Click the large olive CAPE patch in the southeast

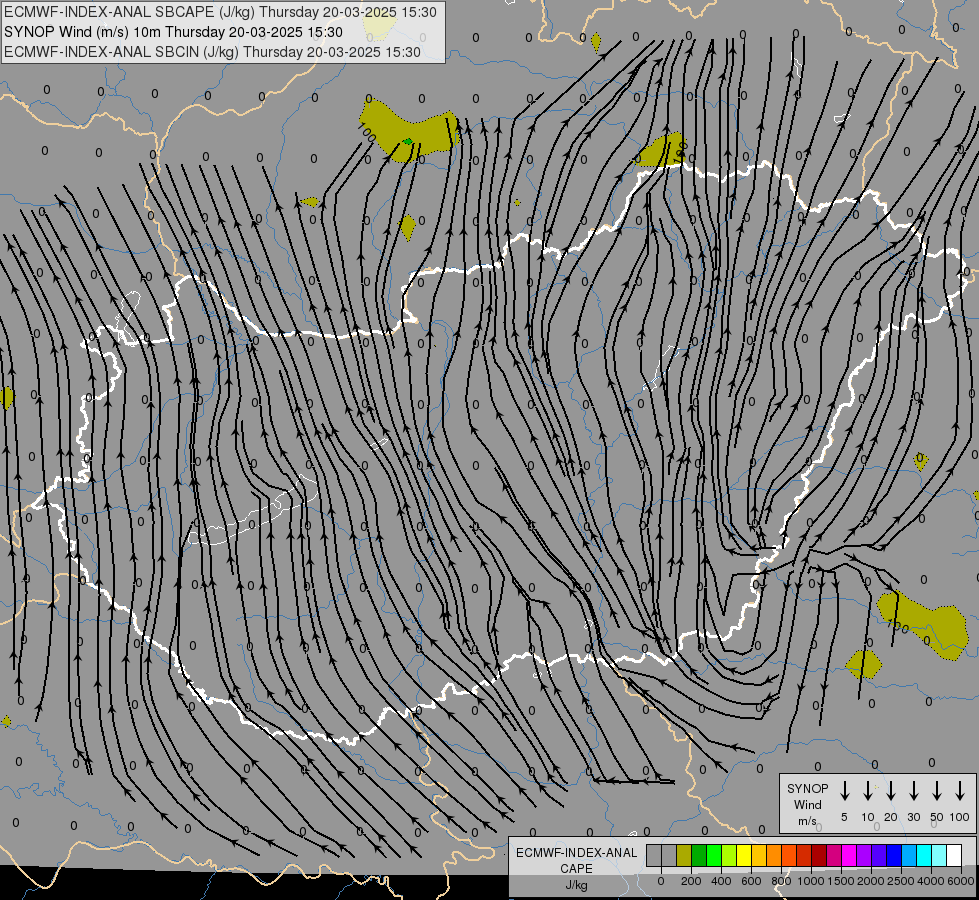(924, 625)
